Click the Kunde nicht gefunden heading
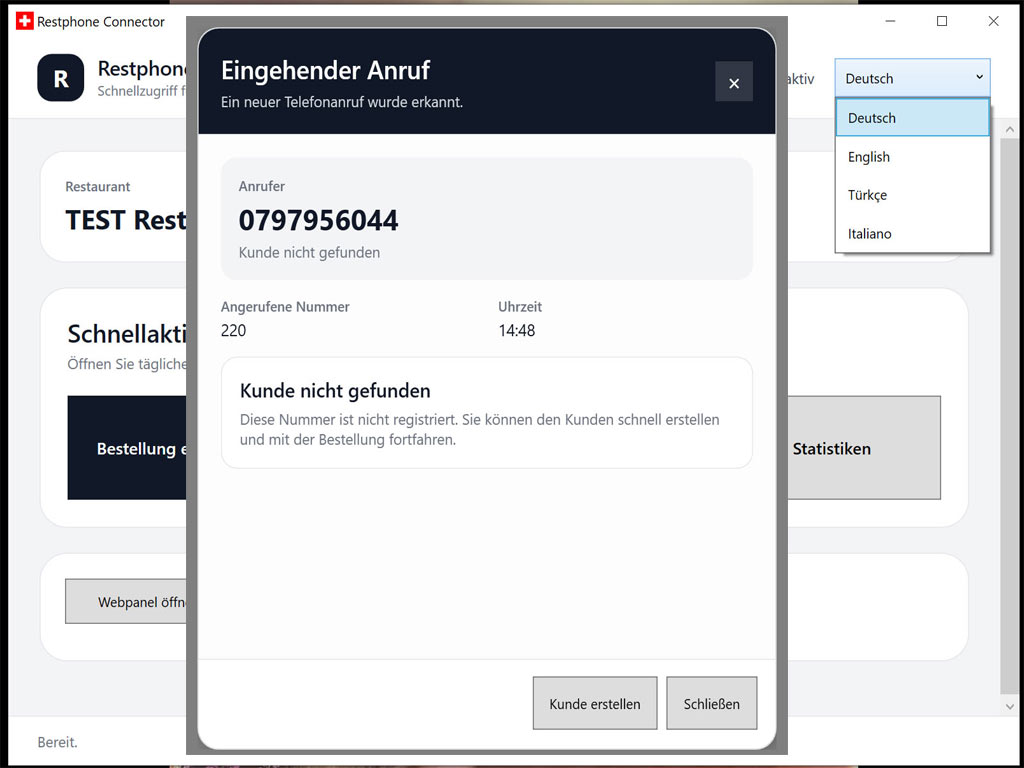This screenshot has width=1024, height=768. 335,391
